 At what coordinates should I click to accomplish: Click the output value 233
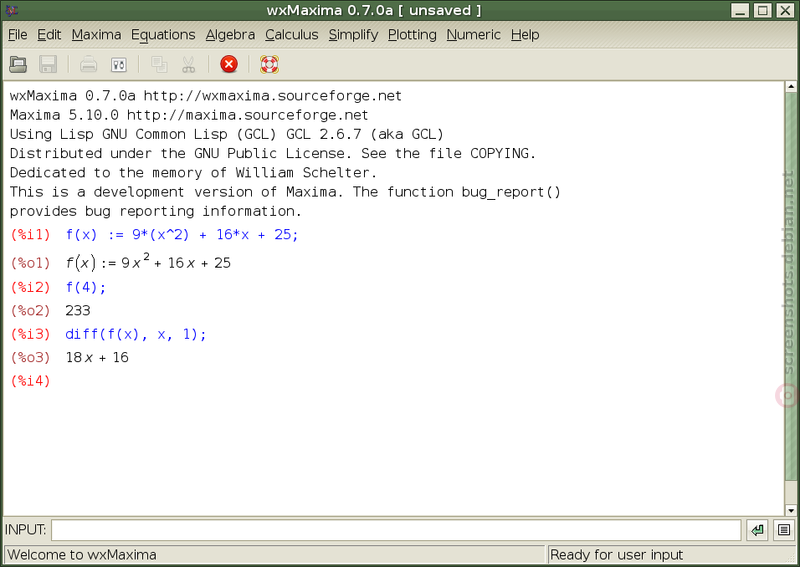[x=78, y=310]
